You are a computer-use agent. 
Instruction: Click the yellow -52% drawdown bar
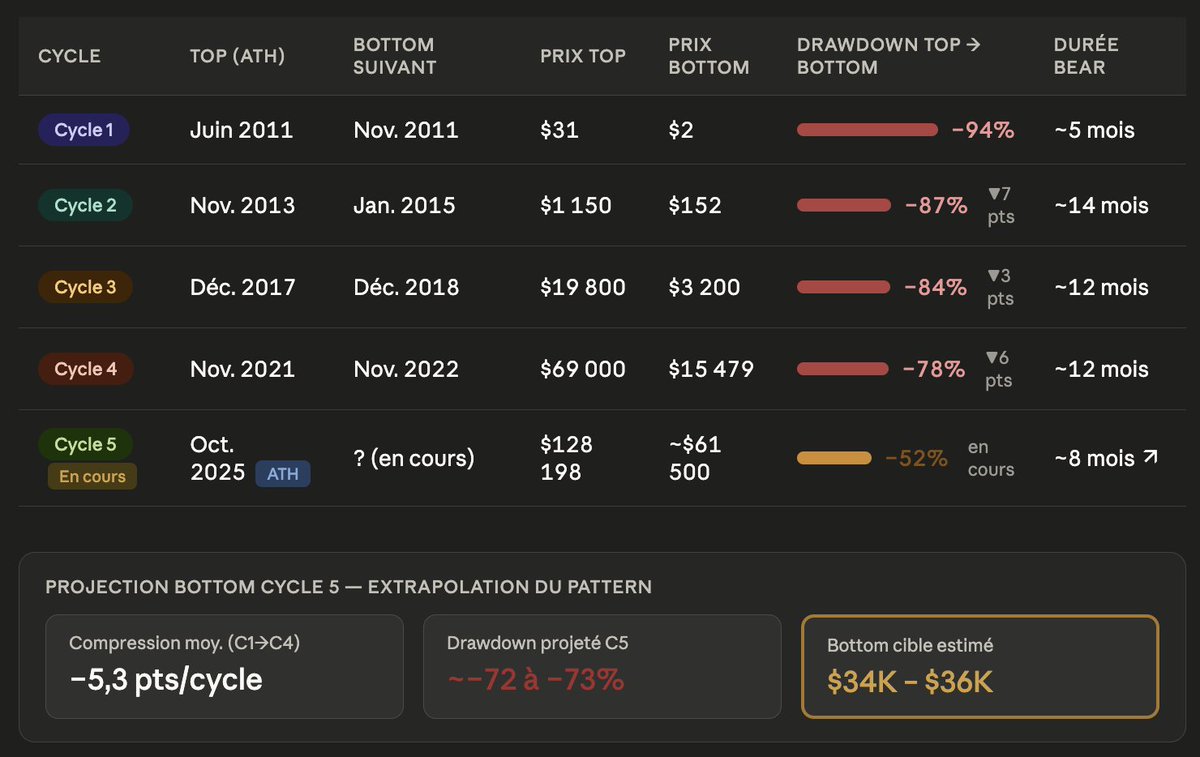click(x=834, y=458)
